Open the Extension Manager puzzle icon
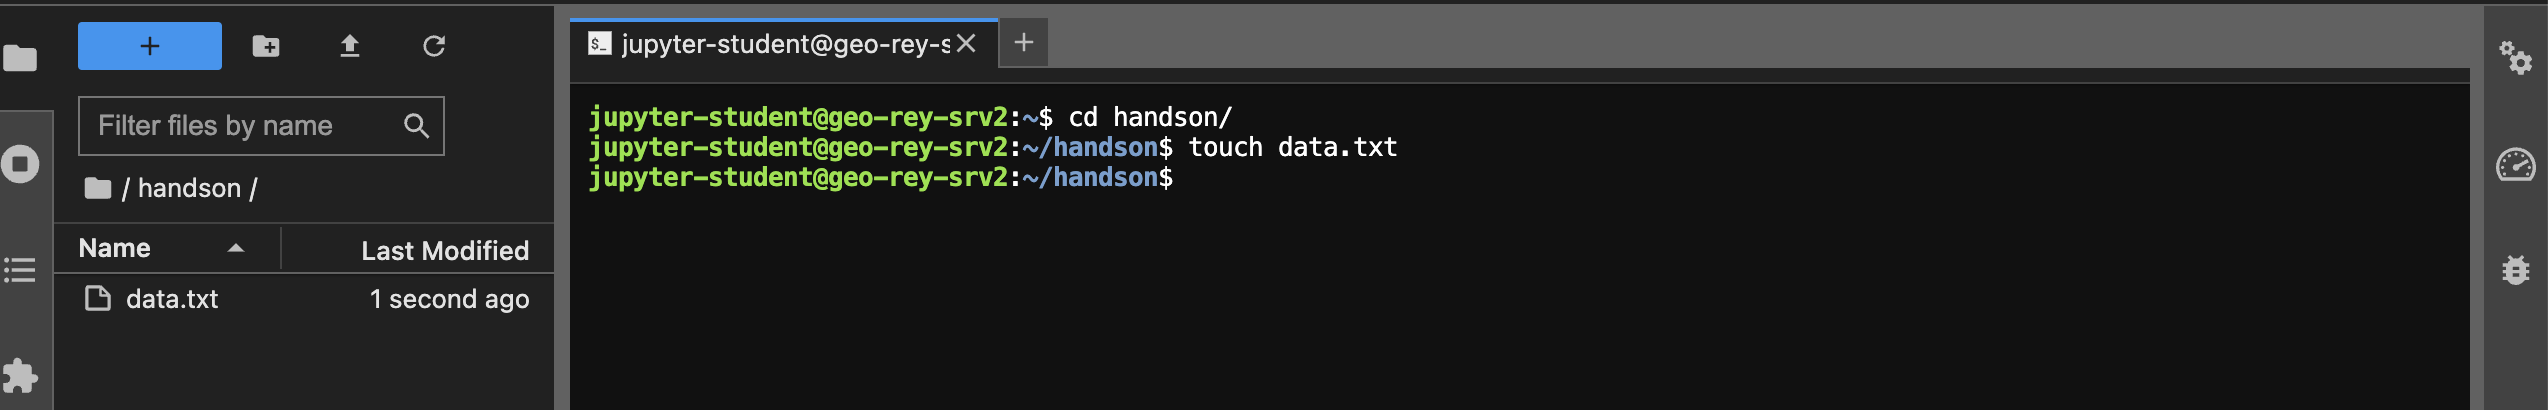2548x410 pixels. [x=20, y=376]
